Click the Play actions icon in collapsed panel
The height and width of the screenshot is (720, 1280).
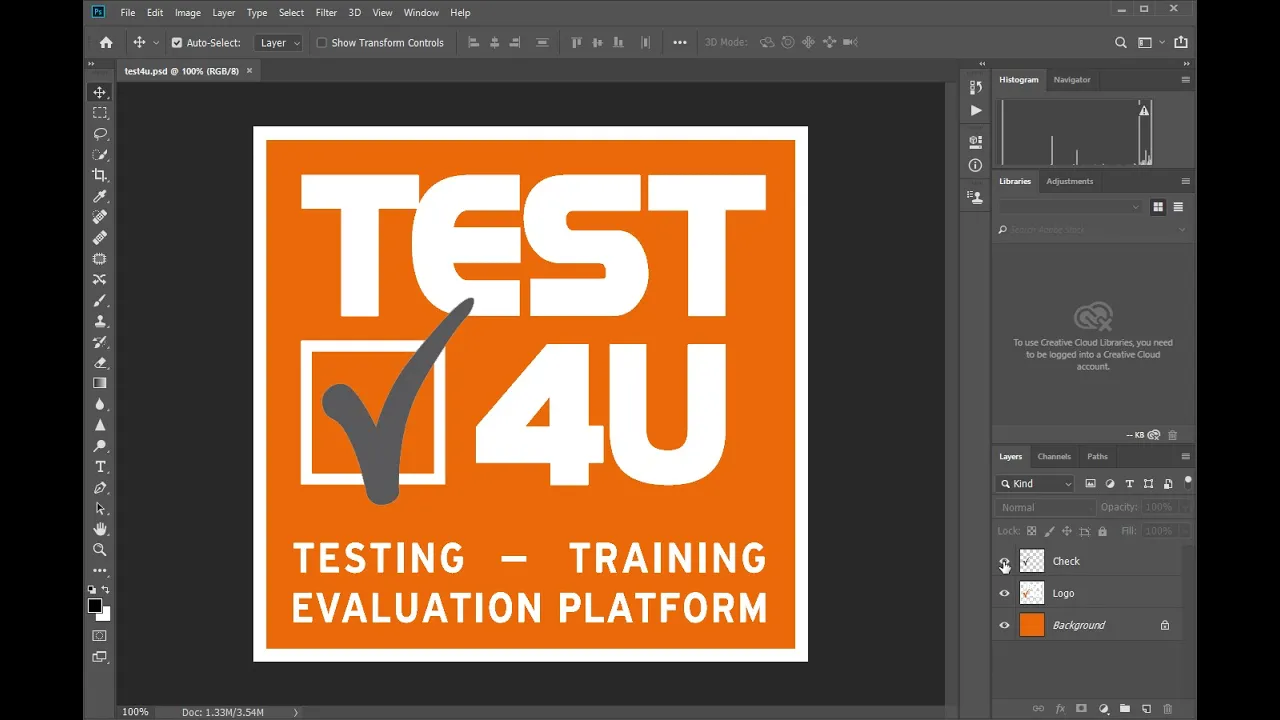[976, 110]
